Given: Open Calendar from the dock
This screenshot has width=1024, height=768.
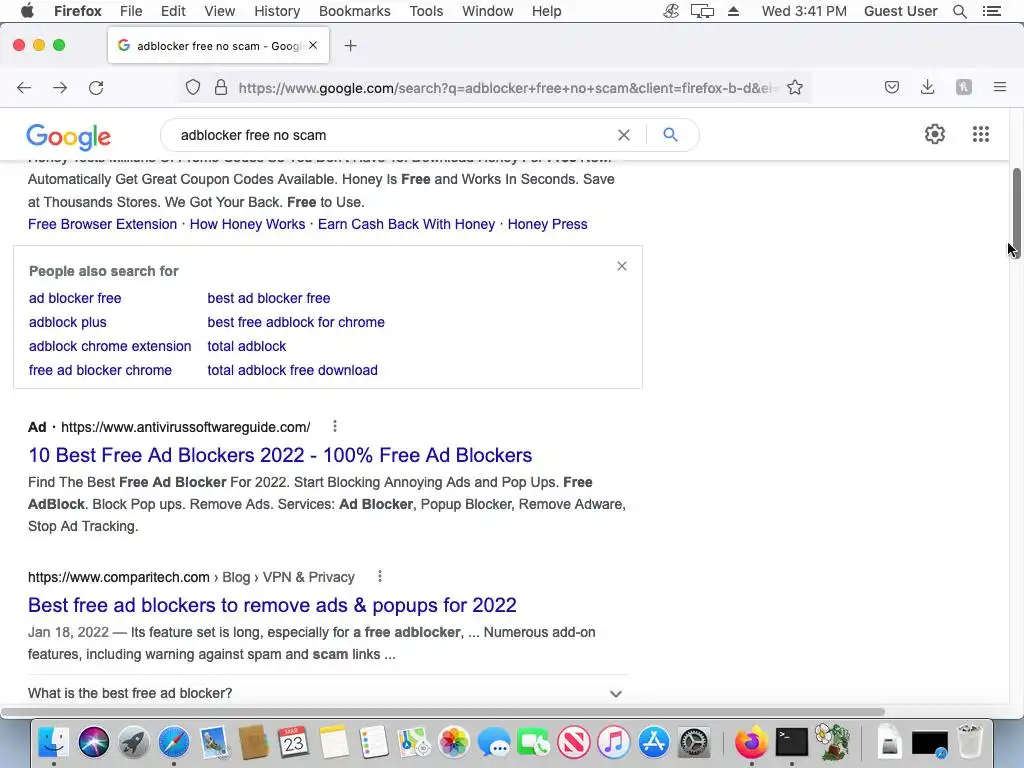Looking at the screenshot, I should click(x=293, y=742).
